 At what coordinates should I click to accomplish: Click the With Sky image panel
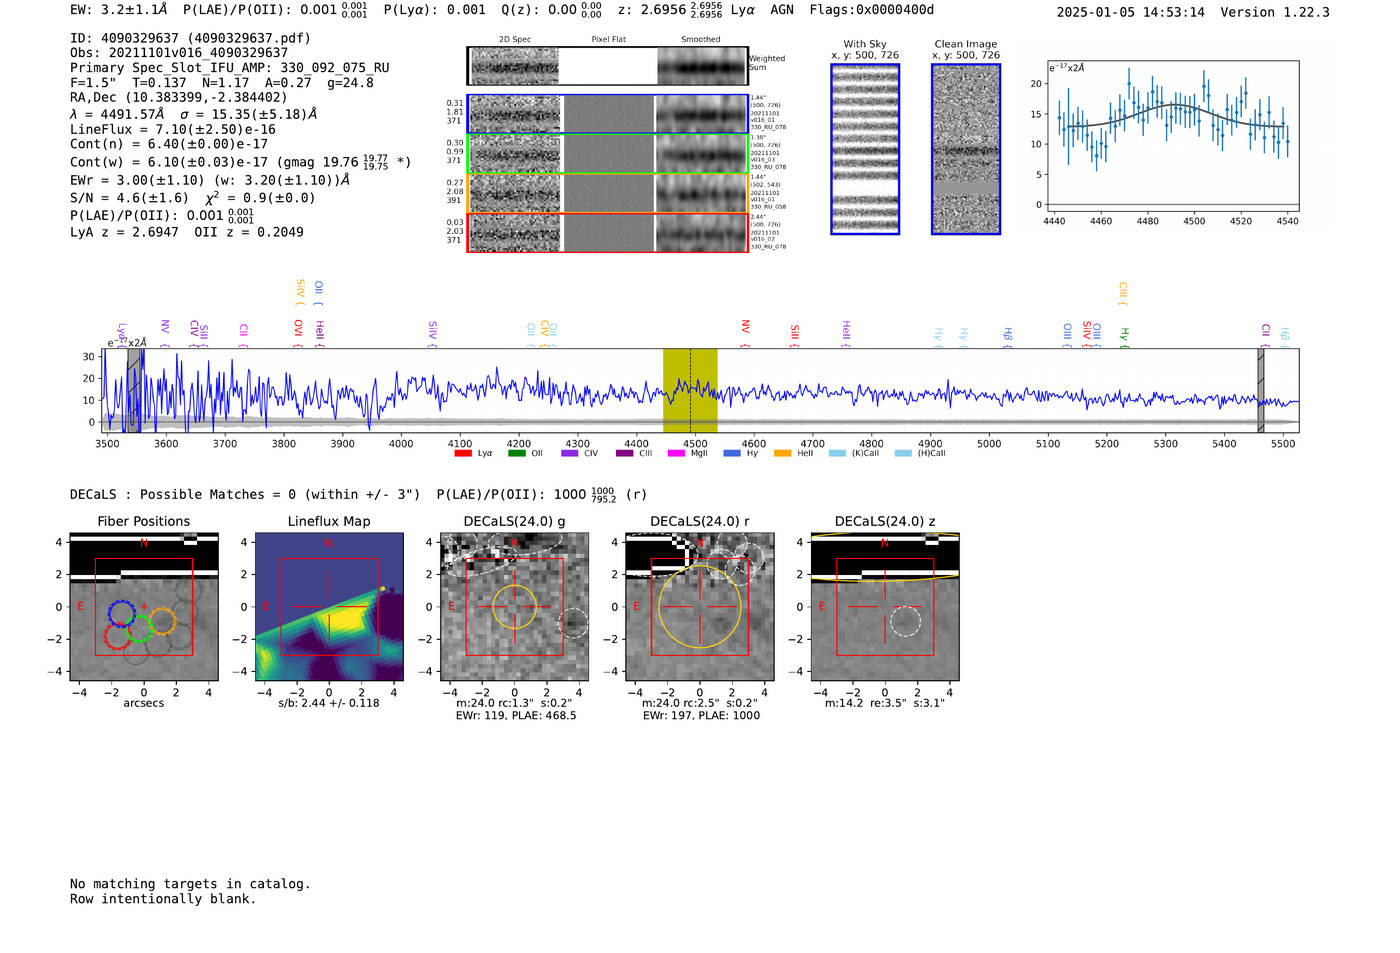point(865,149)
